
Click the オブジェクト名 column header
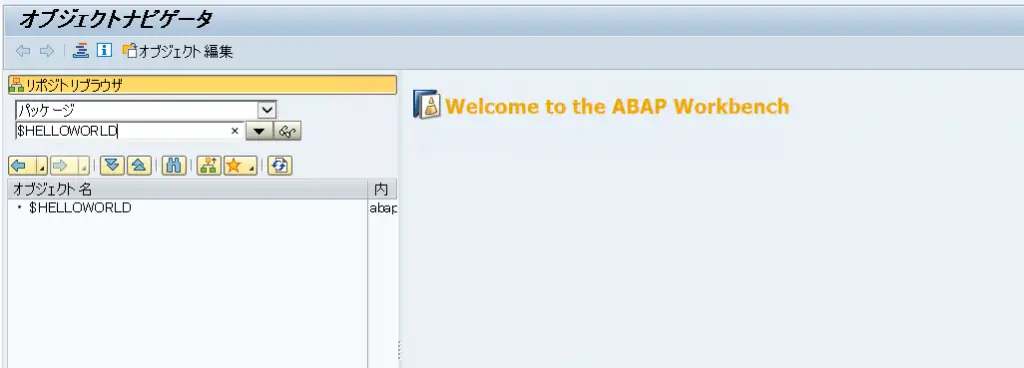tap(188, 189)
